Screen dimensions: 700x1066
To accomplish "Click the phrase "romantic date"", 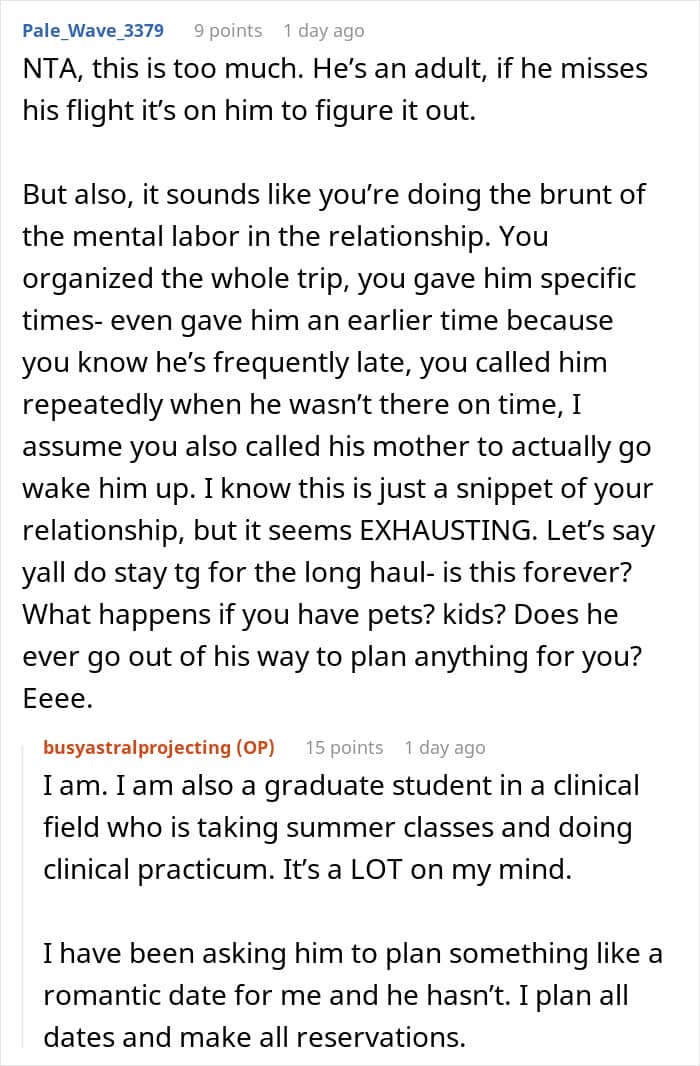I will (126, 996).
